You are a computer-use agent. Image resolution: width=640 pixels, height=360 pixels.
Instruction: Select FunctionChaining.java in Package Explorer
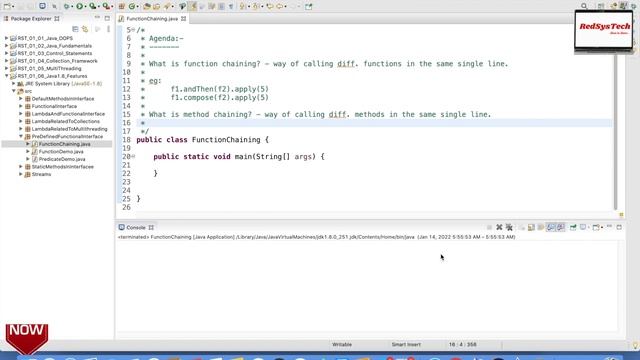[64, 144]
